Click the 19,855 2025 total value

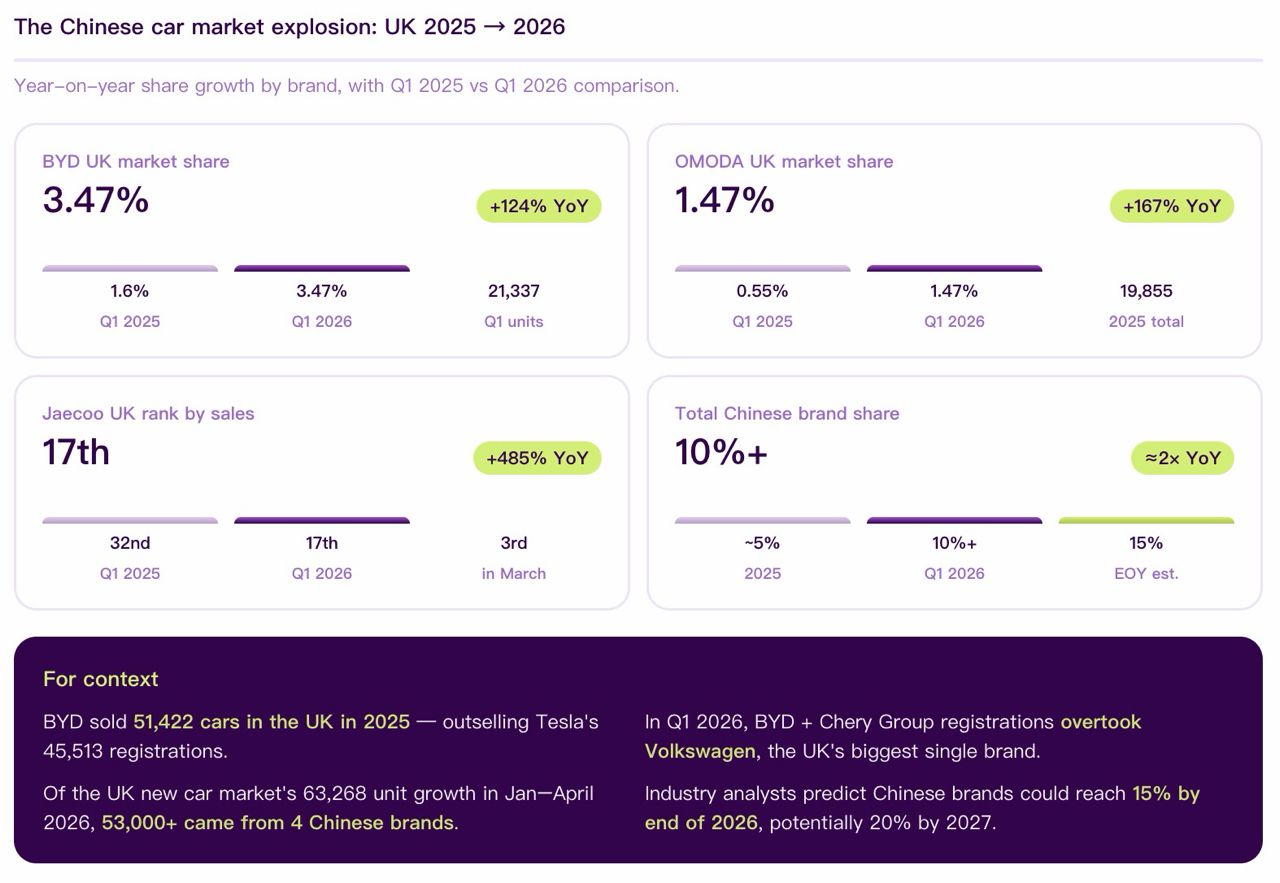(1146, 291)
